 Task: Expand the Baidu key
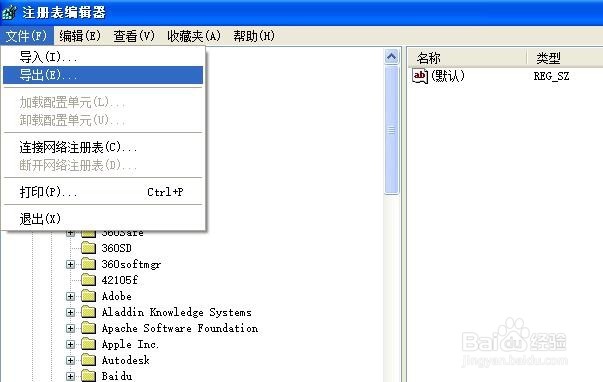[70, 376]
